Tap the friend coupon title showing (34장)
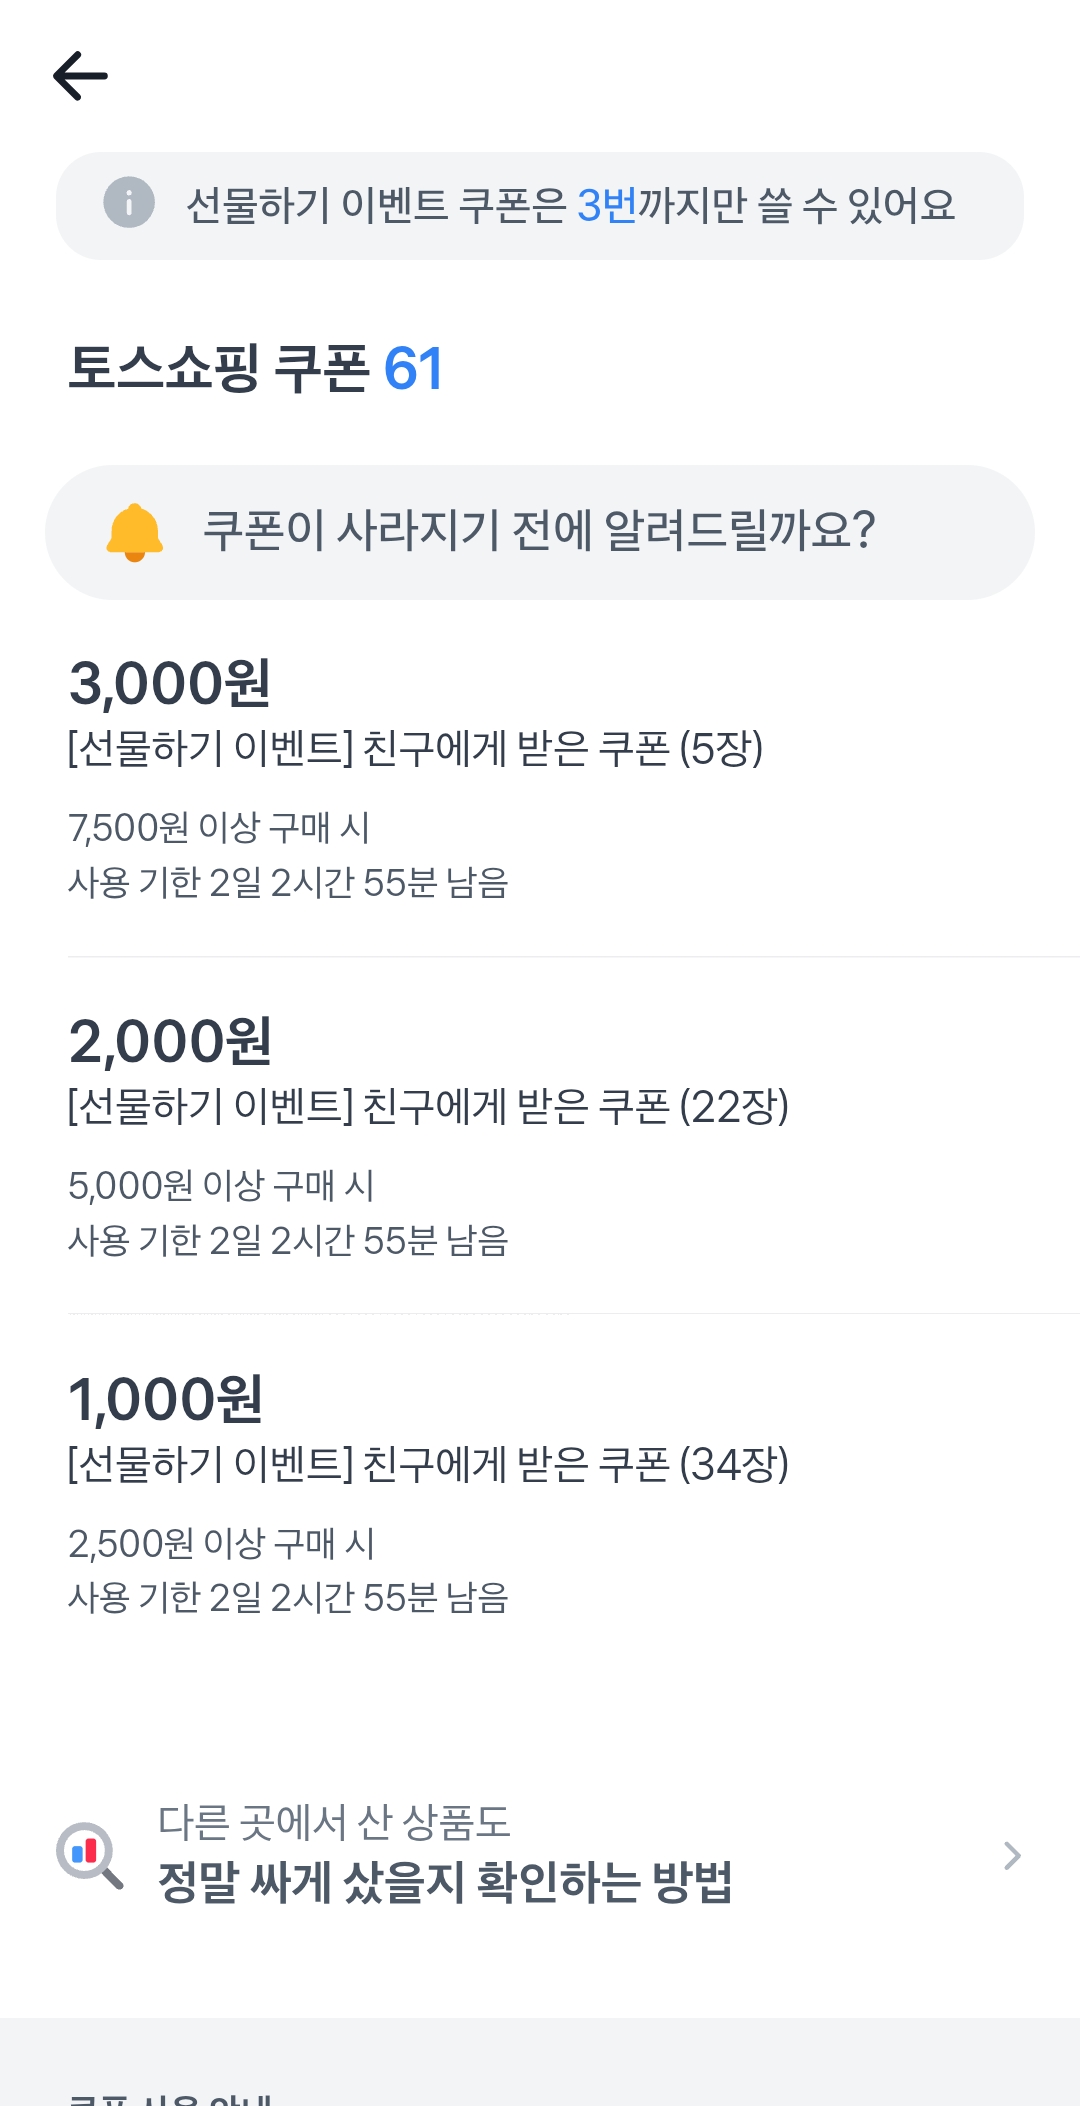The image size is (1080, 2106). click(428, 1465)
